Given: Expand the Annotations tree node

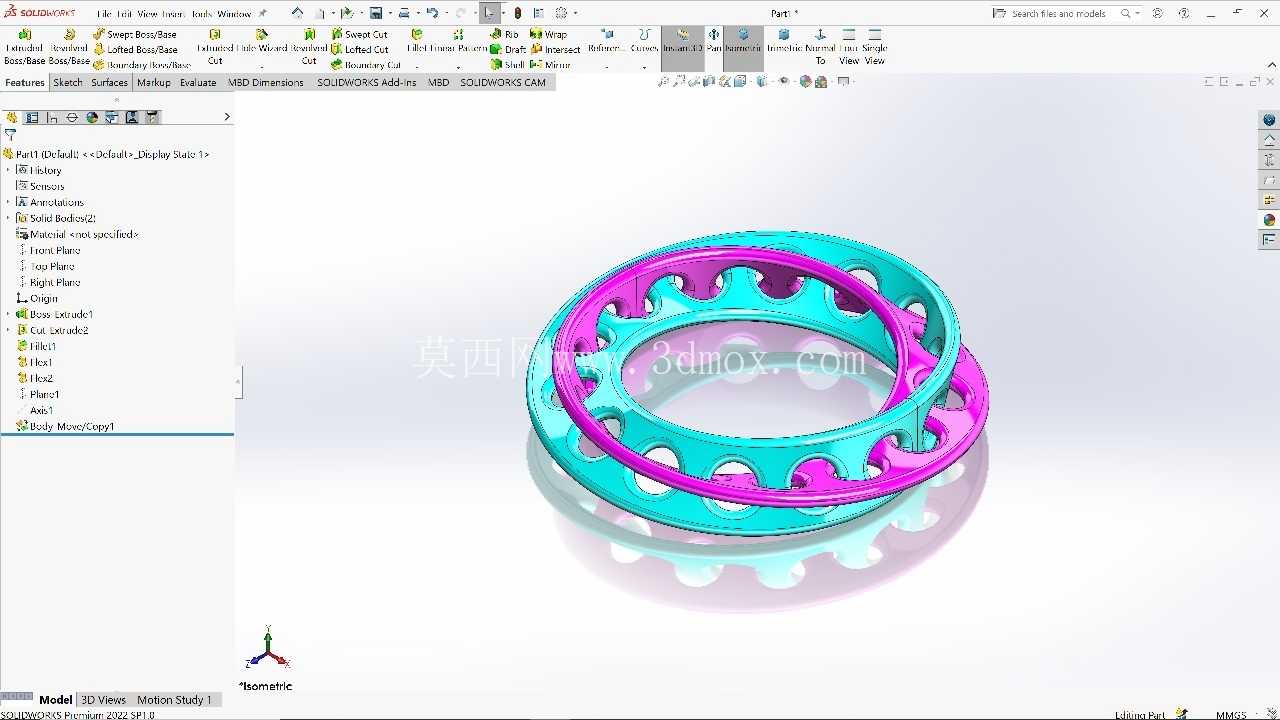Looking at the screenshot, I should pos(8,202).
